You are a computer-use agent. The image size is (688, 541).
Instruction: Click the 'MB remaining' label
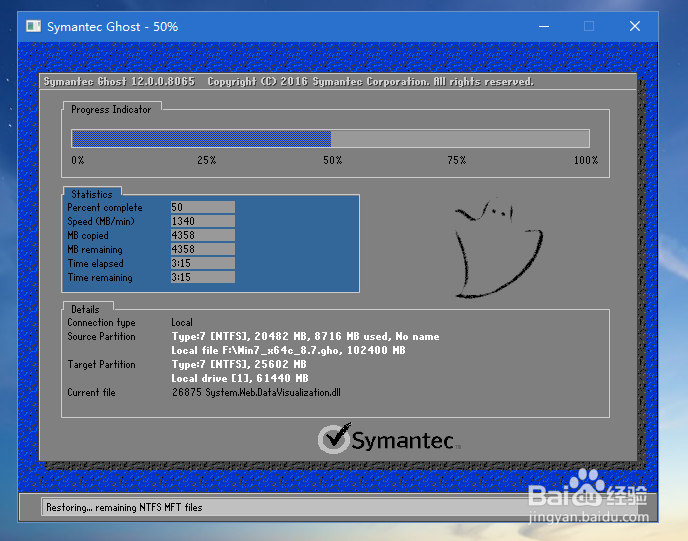tap(95, 250)
